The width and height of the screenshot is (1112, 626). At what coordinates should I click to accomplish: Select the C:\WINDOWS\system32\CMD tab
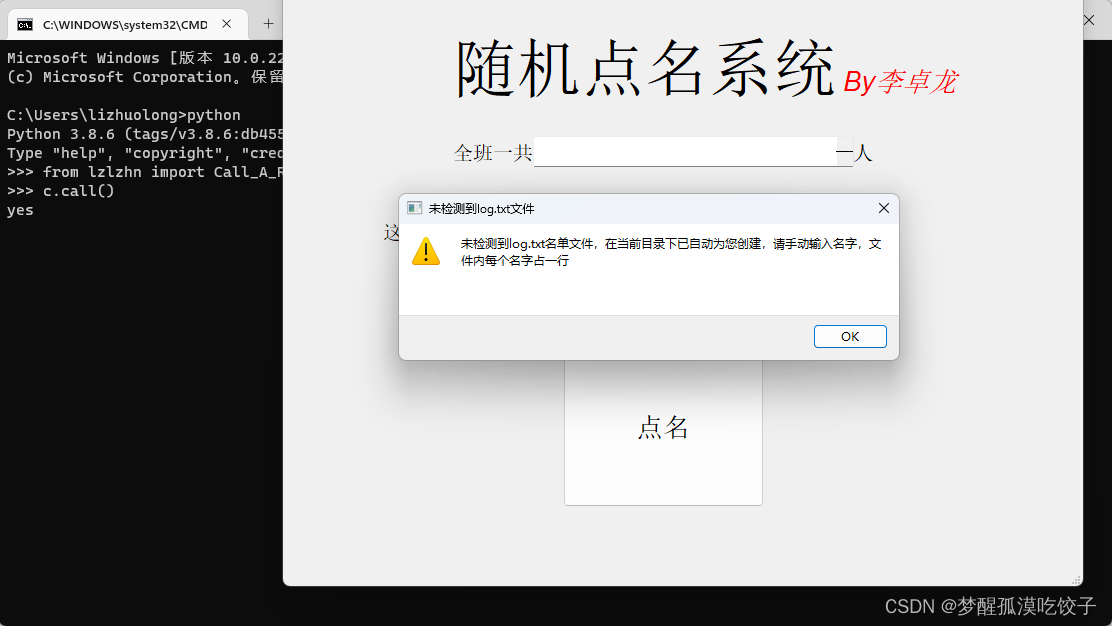[128, 25]
